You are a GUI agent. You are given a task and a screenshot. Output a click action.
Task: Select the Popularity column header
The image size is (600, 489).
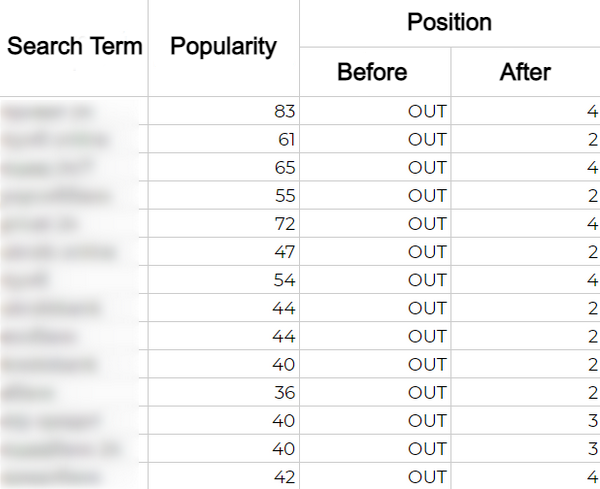tap(223, 46)
